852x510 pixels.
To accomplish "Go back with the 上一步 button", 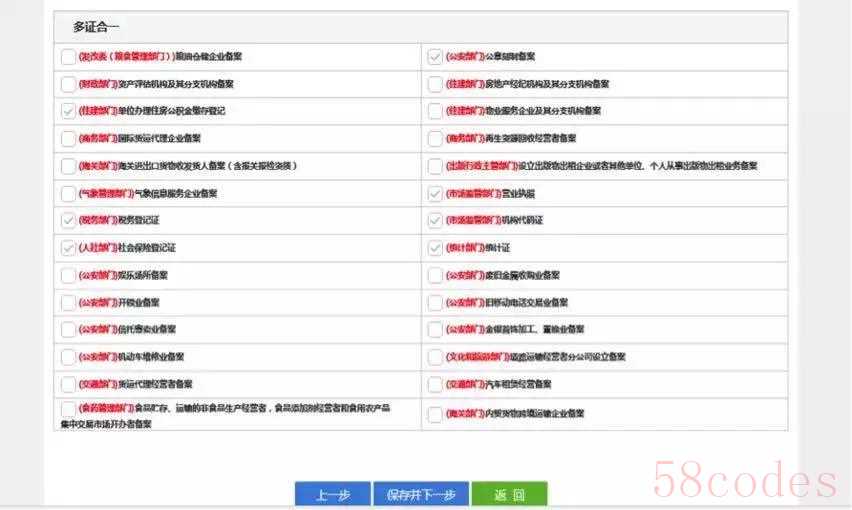I will (x=333, y=494).
